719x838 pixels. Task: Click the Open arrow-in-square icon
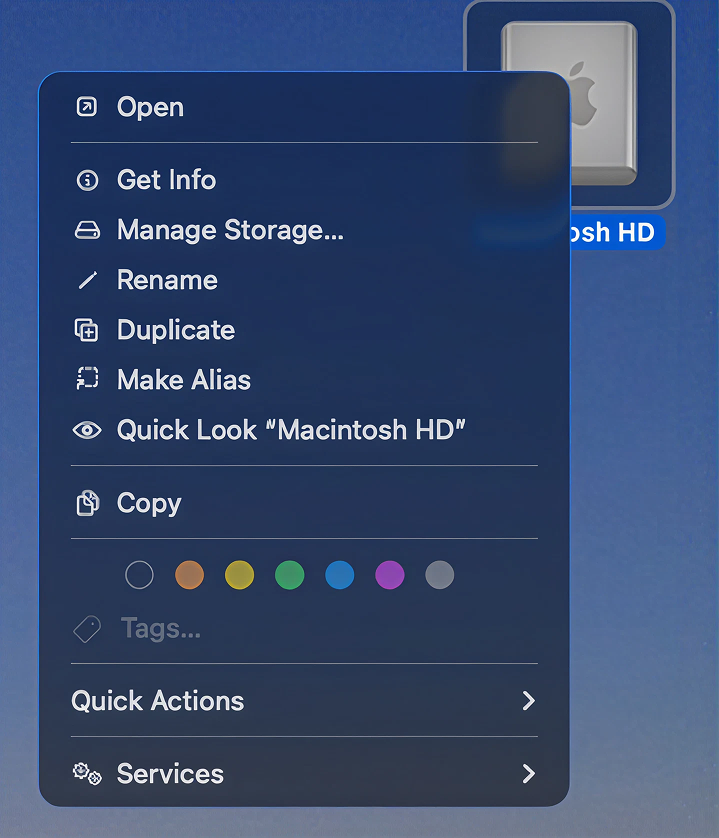pos(87,107)
